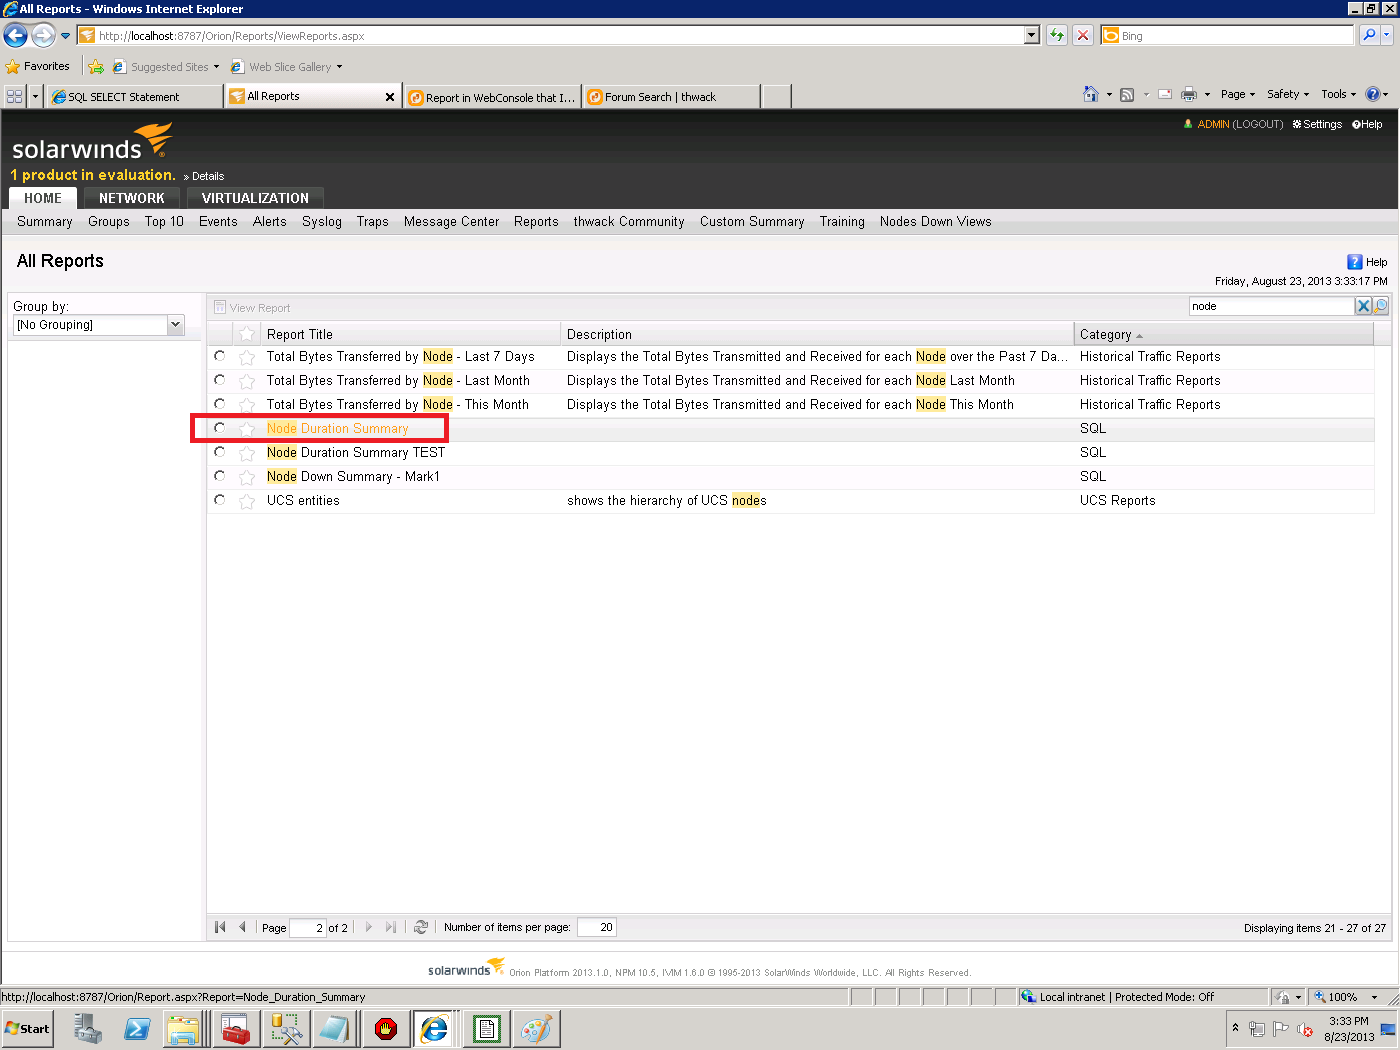Image resolution: width=1400 pixels, height=1050 pixels.
Task: Open the Page menu dropdown
Action: pyautogui.click(x=1238, y=94)
